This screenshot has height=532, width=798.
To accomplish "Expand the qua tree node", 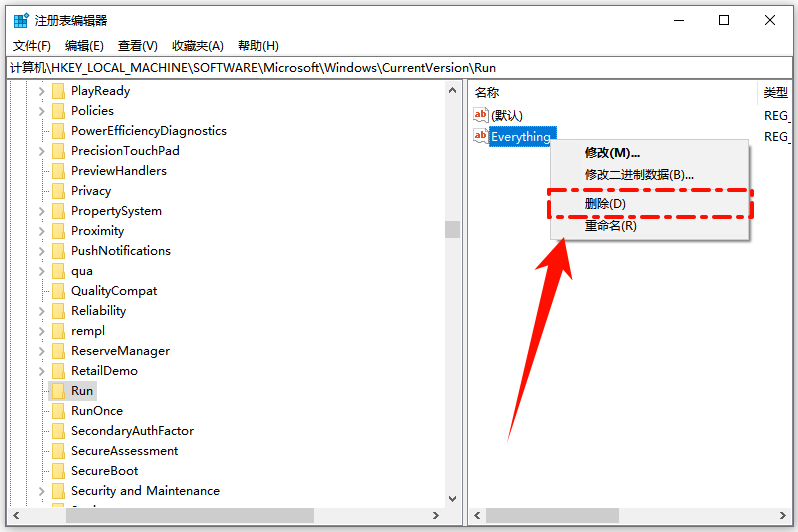I will coord(42,271).
